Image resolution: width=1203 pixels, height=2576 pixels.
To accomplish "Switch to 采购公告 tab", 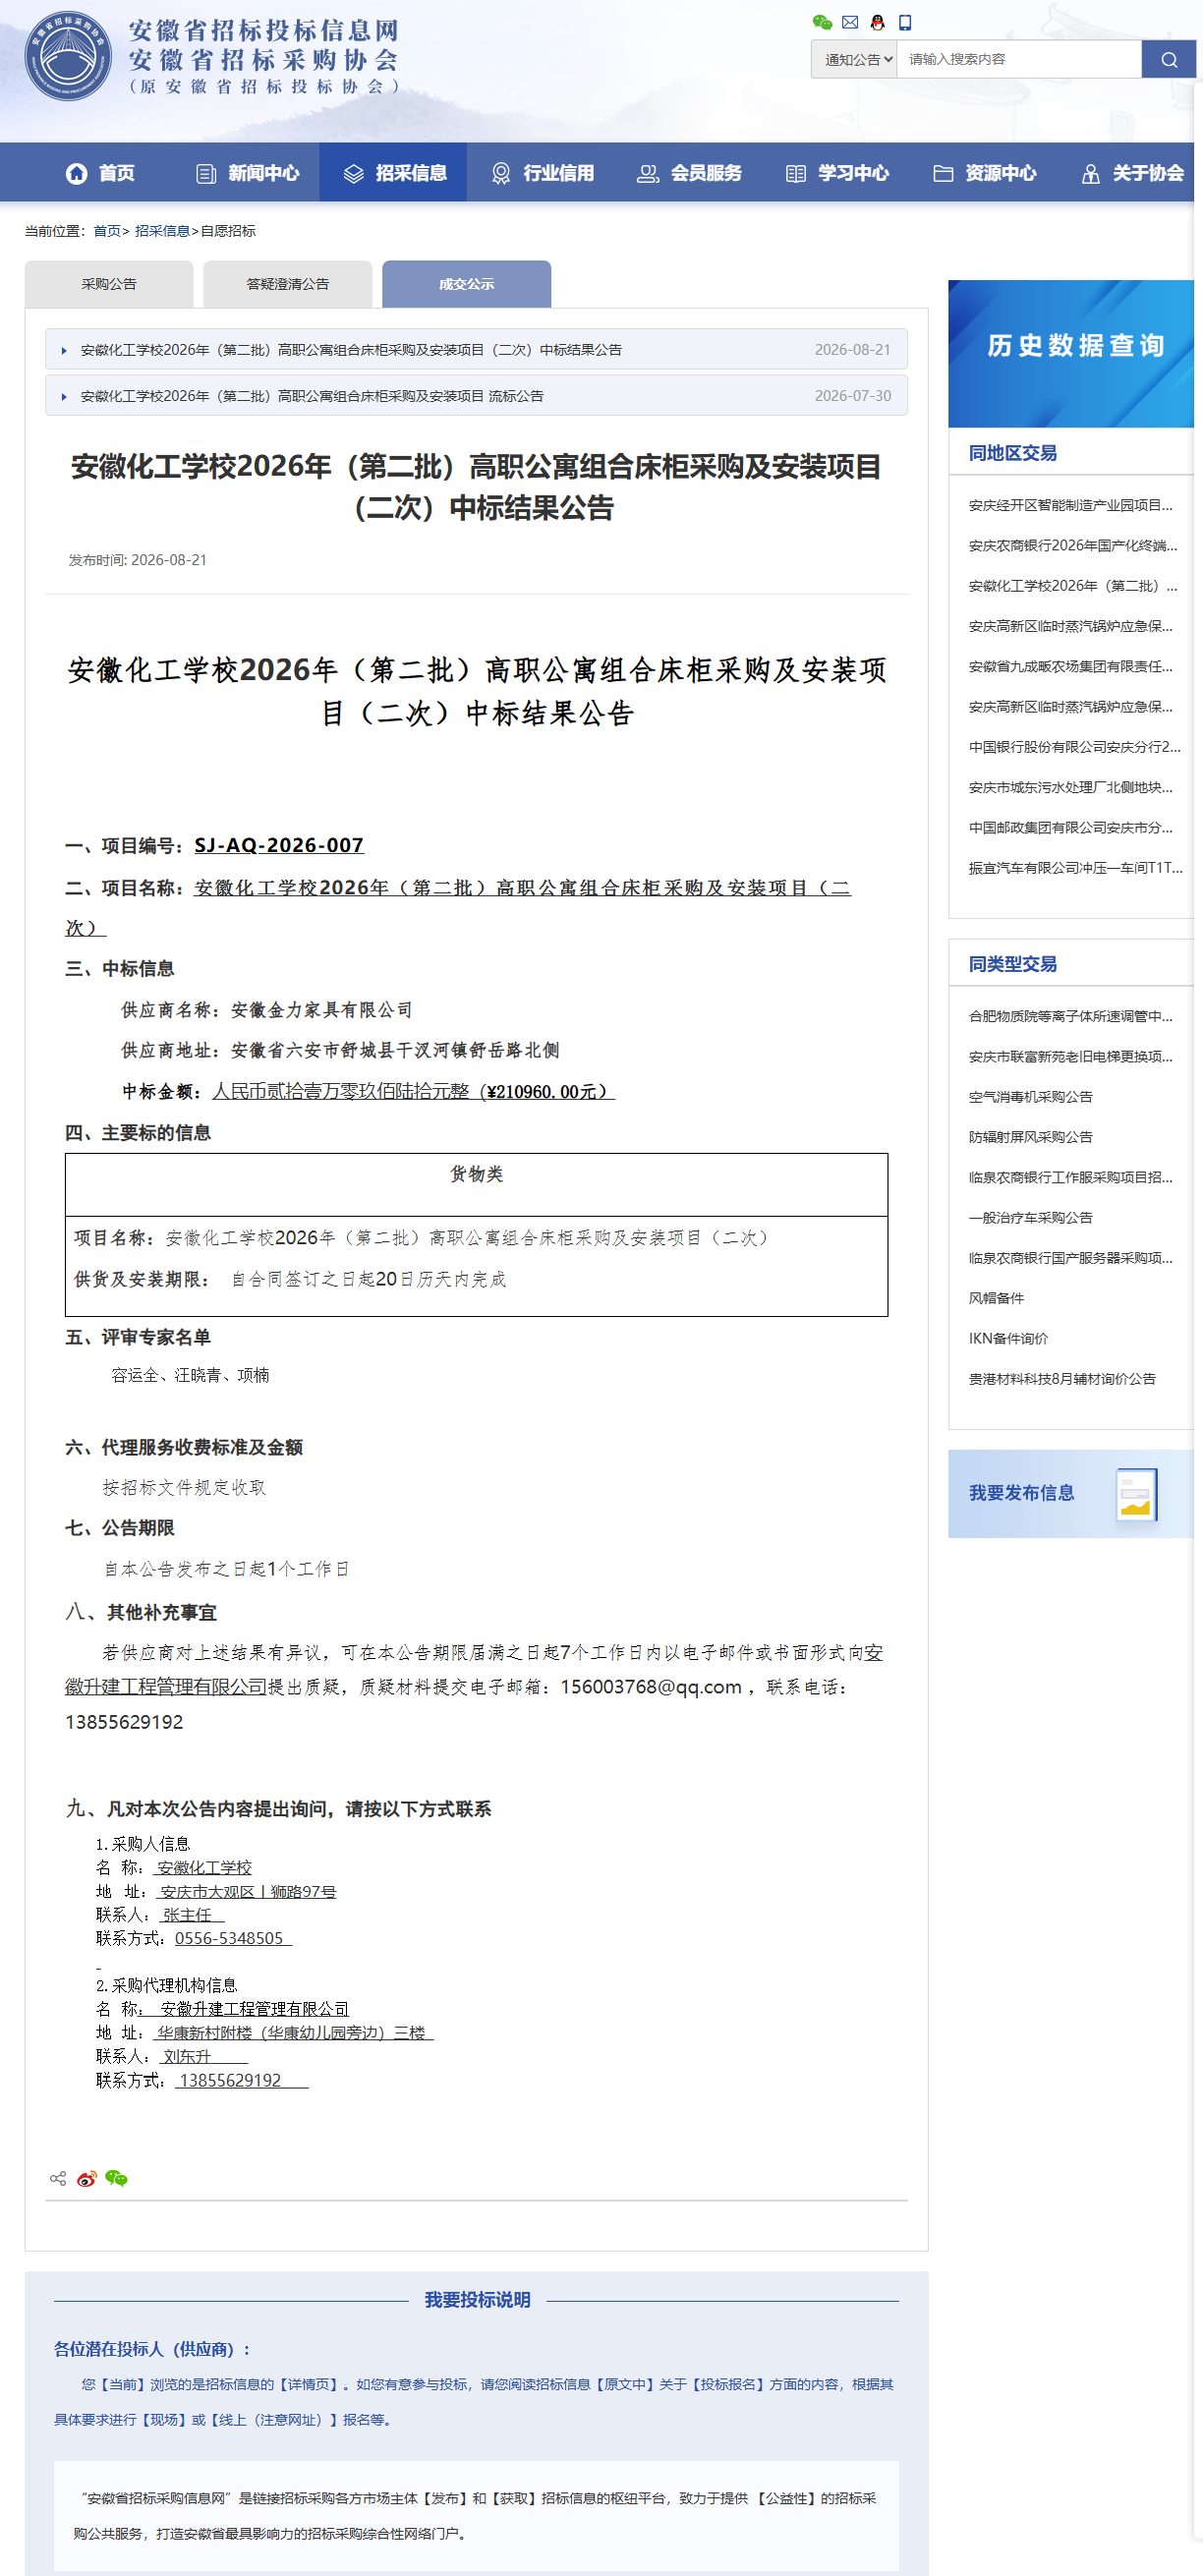I will coord(109,284).
